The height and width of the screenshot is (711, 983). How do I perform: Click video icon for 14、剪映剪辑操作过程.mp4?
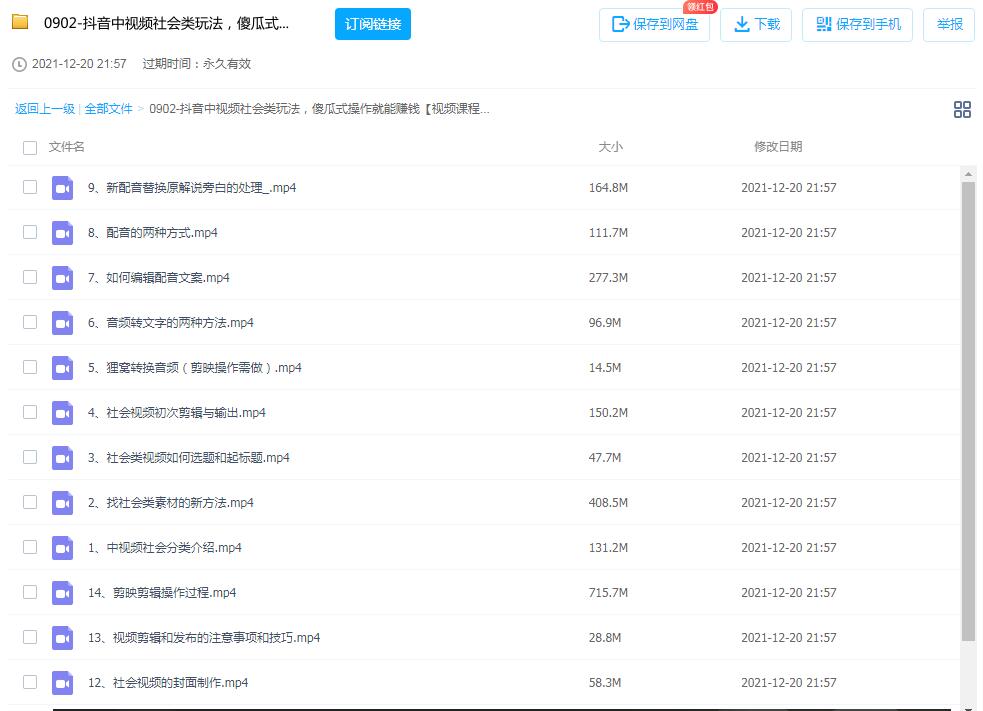(62, 592)
